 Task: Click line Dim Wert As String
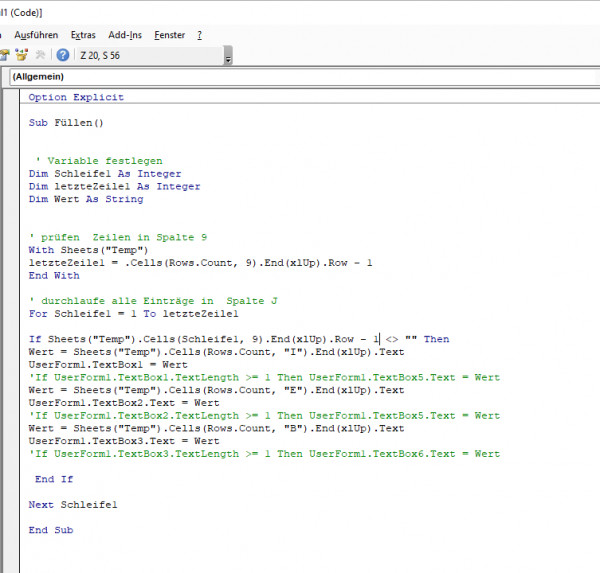86,199
